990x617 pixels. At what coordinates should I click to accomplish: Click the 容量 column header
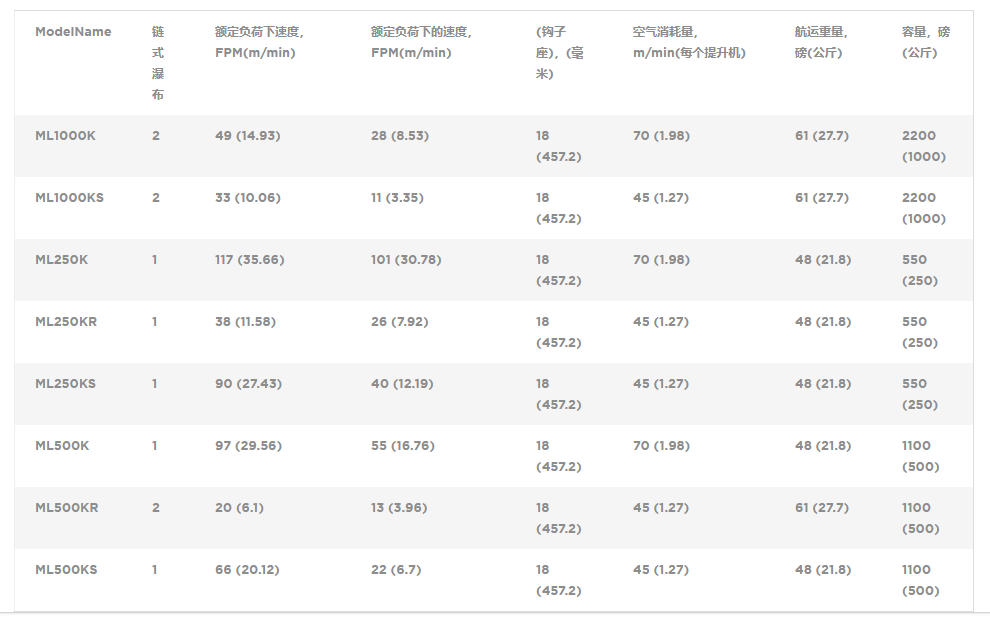pyautogui.click(x=926, y=42)
